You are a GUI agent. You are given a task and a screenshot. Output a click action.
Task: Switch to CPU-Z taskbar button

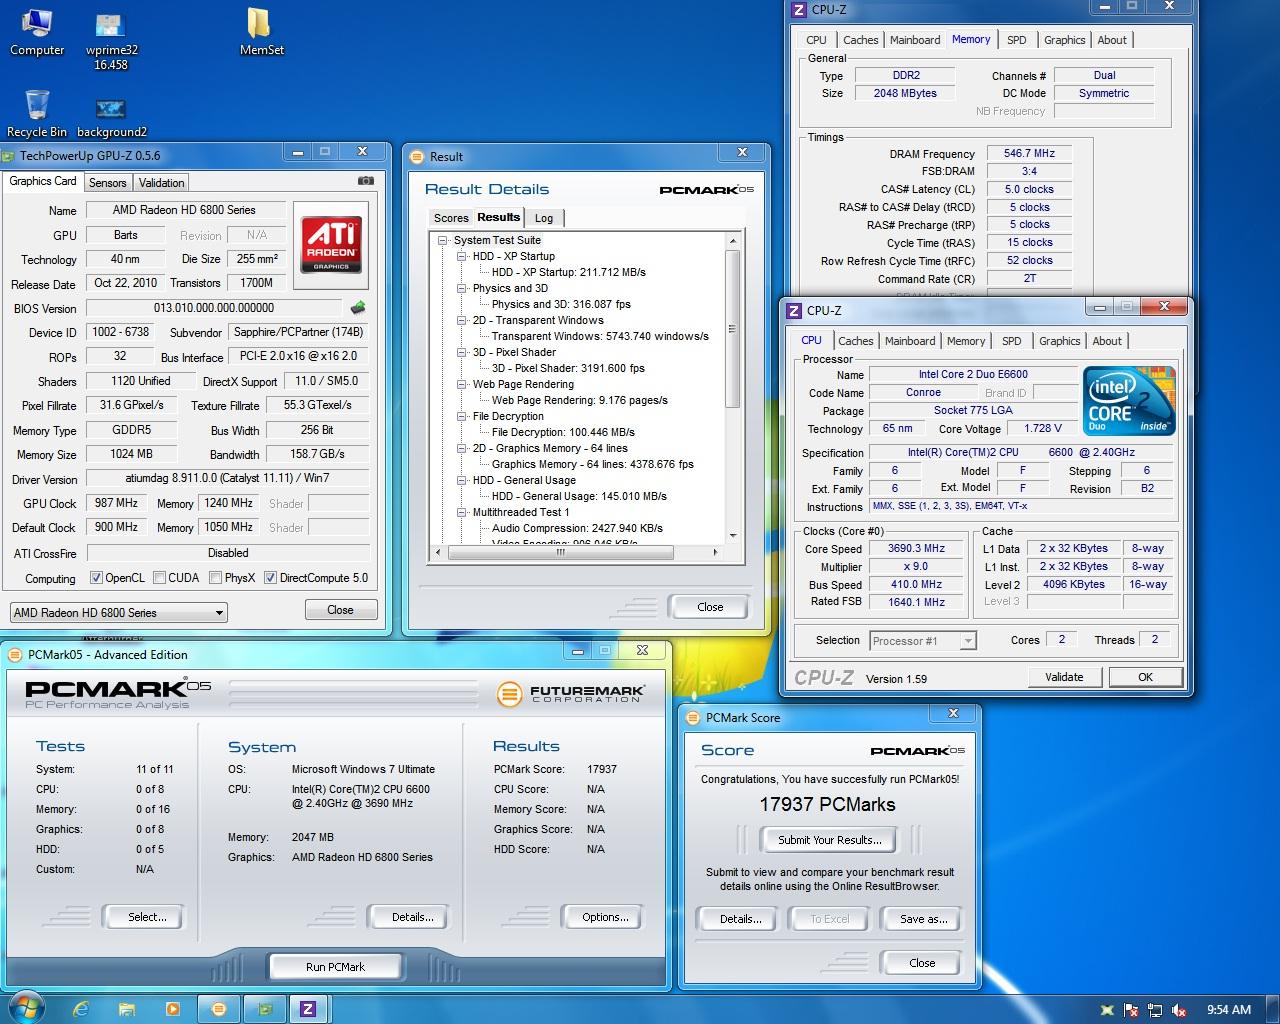[309, 1009]
